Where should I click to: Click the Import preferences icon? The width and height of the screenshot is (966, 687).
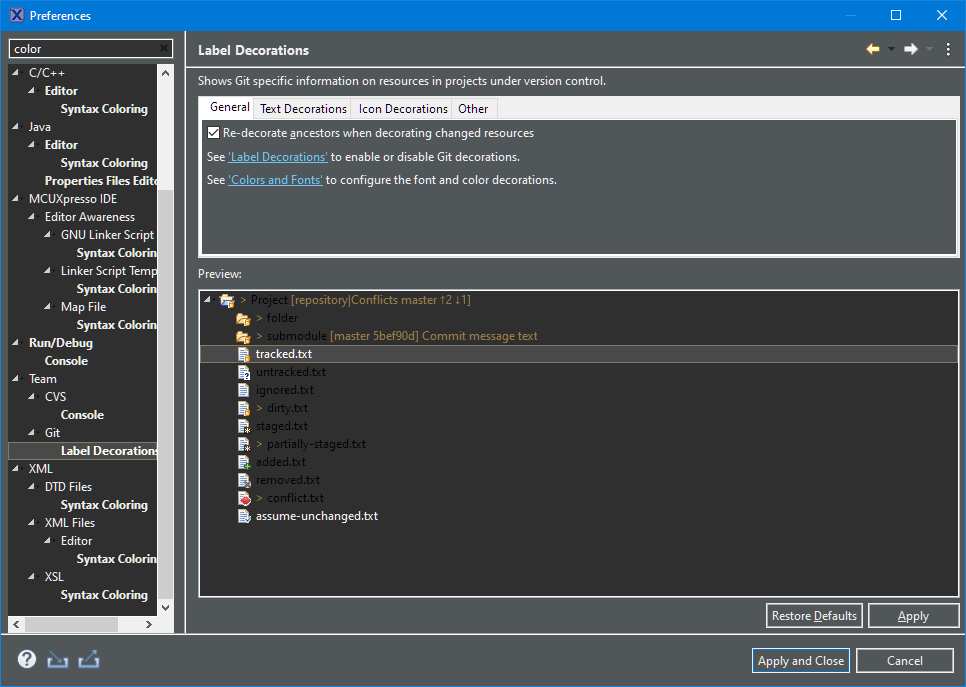point(57,660)
